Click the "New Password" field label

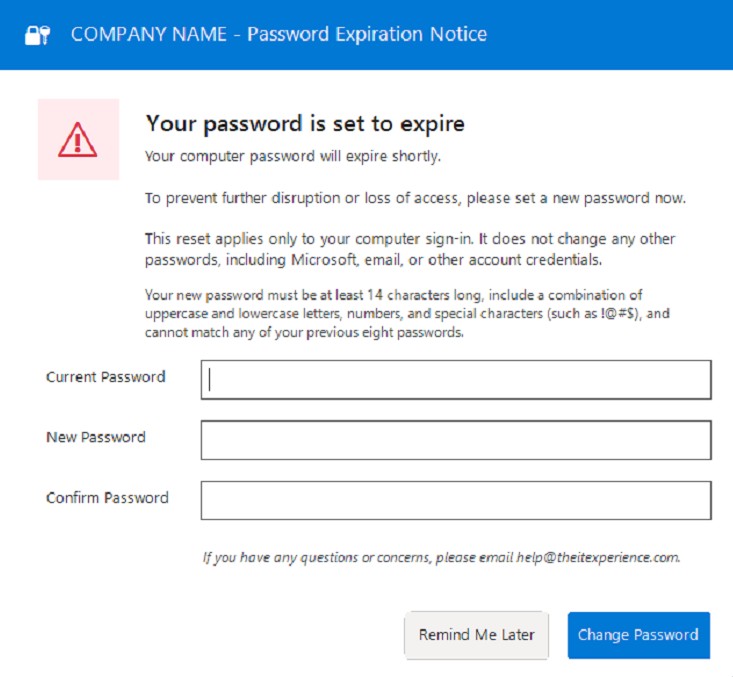click(x=96, y=437)
